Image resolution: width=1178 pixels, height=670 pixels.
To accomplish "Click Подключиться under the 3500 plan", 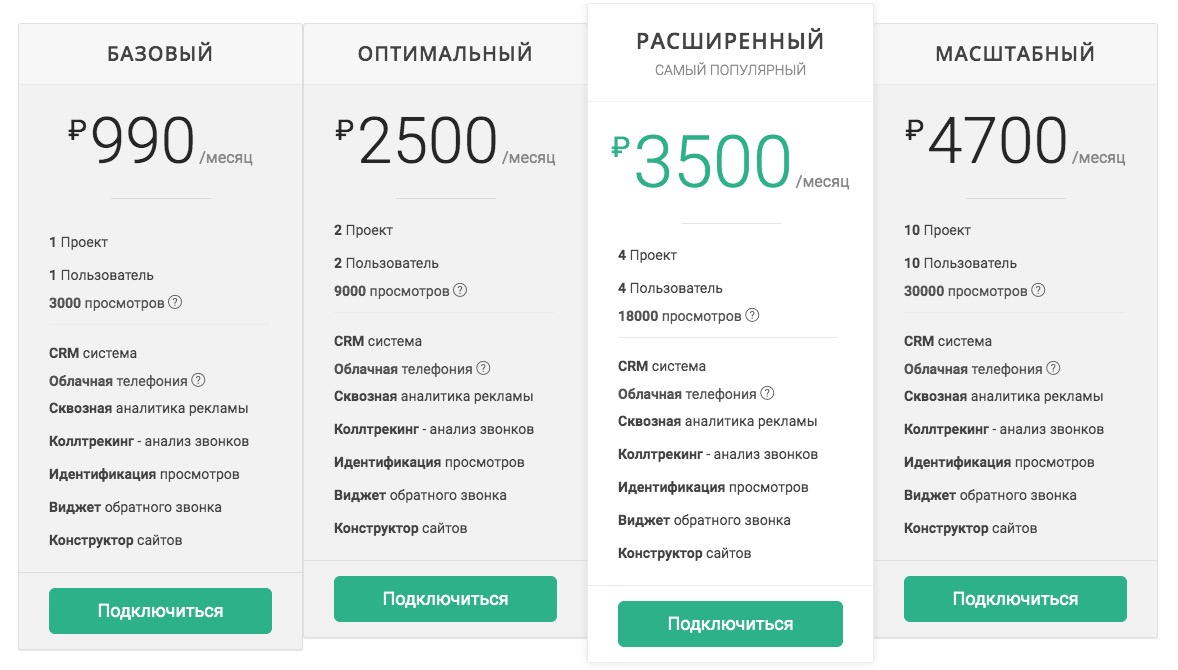I will (730, 623).
